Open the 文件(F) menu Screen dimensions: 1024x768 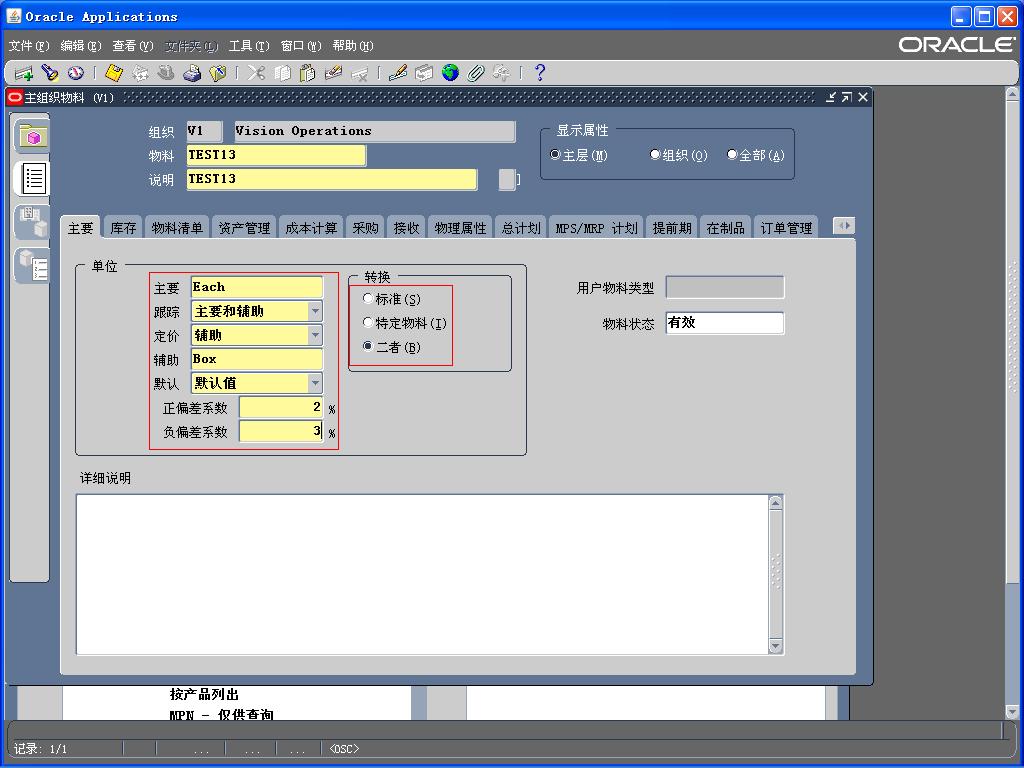29,46
